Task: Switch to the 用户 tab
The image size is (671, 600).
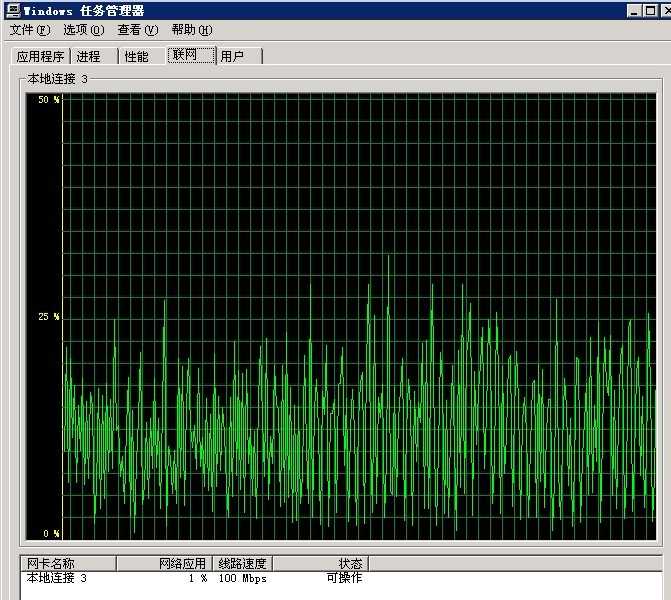Action: point(240,56)
